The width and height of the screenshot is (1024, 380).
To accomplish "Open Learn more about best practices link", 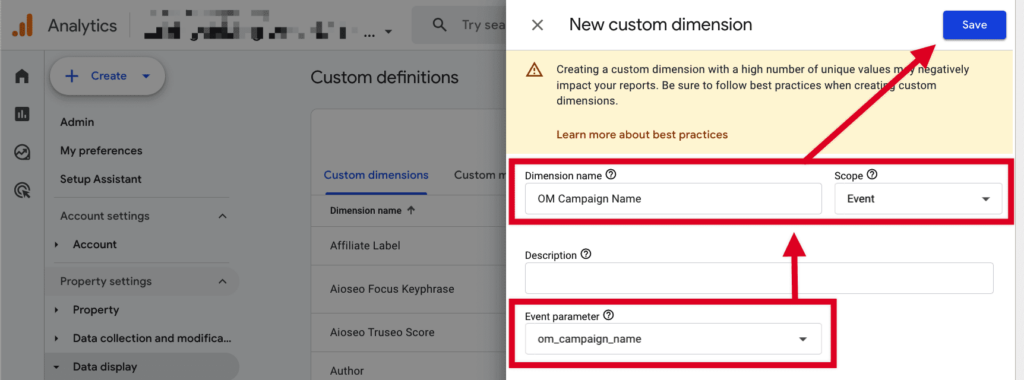I will [x=641, y=135].
